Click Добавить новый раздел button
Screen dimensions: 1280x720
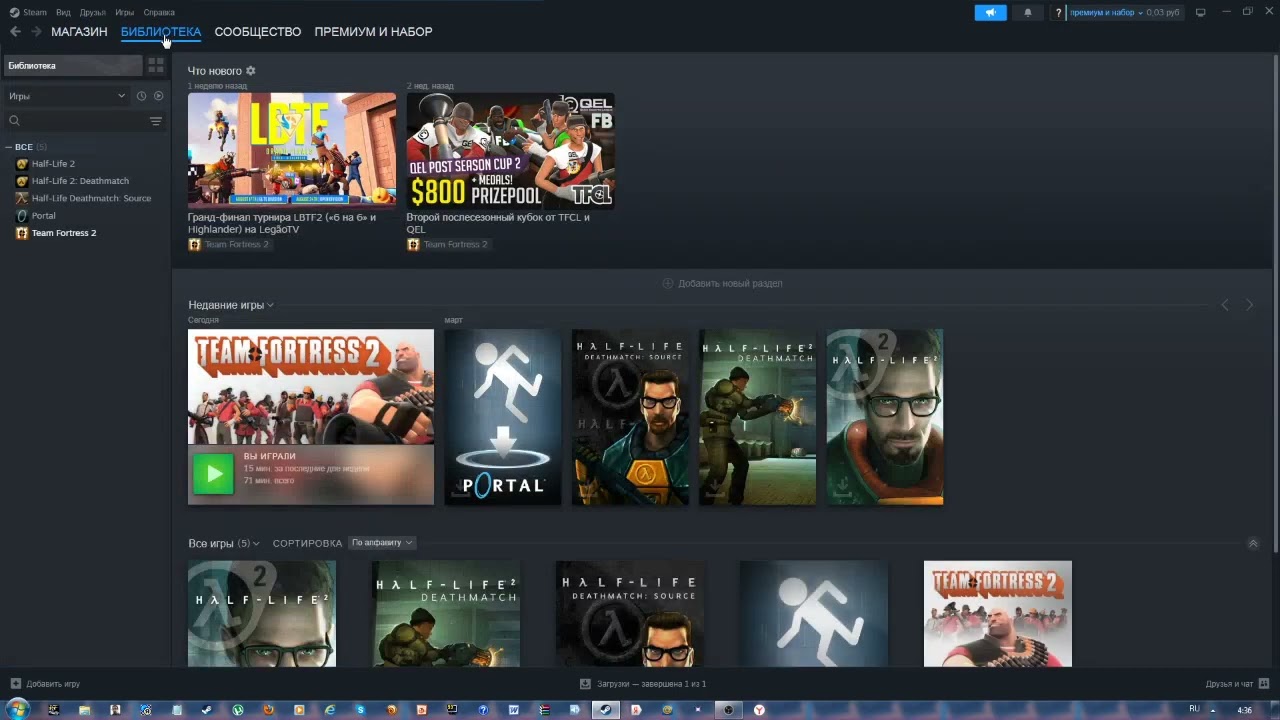(x=723, y=284)
